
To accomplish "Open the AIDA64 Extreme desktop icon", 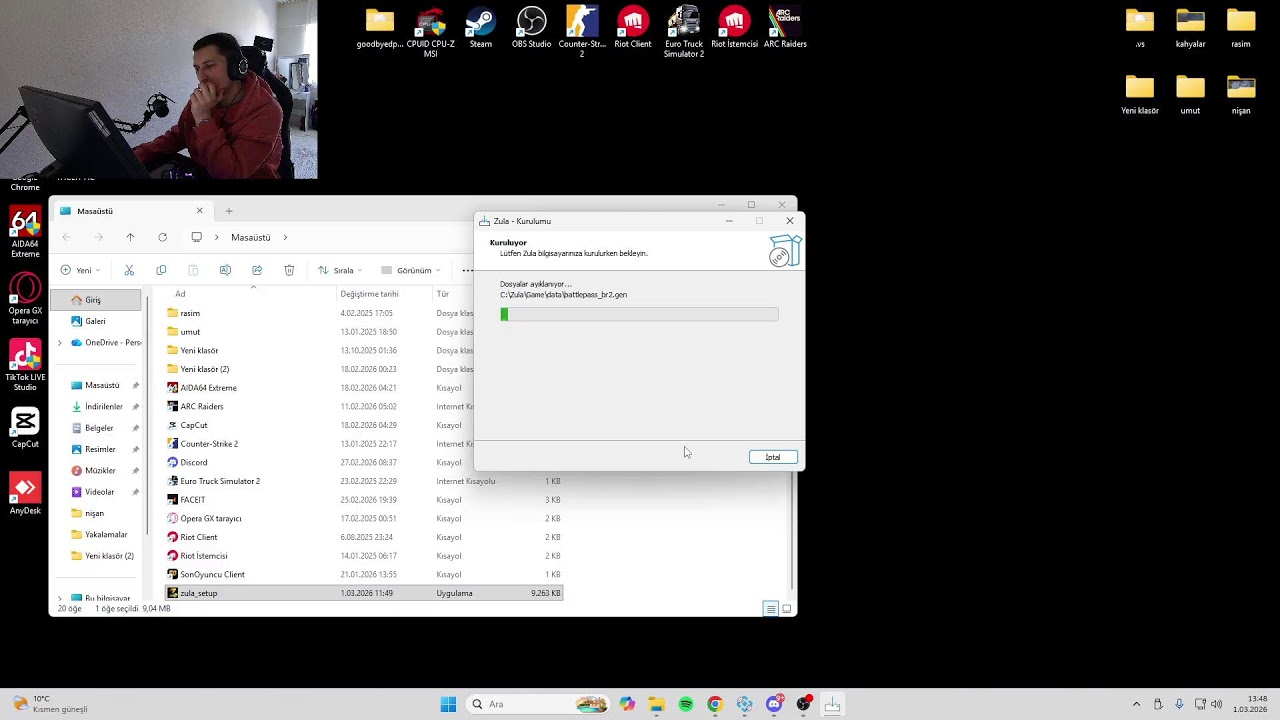I will coord(25,233).
